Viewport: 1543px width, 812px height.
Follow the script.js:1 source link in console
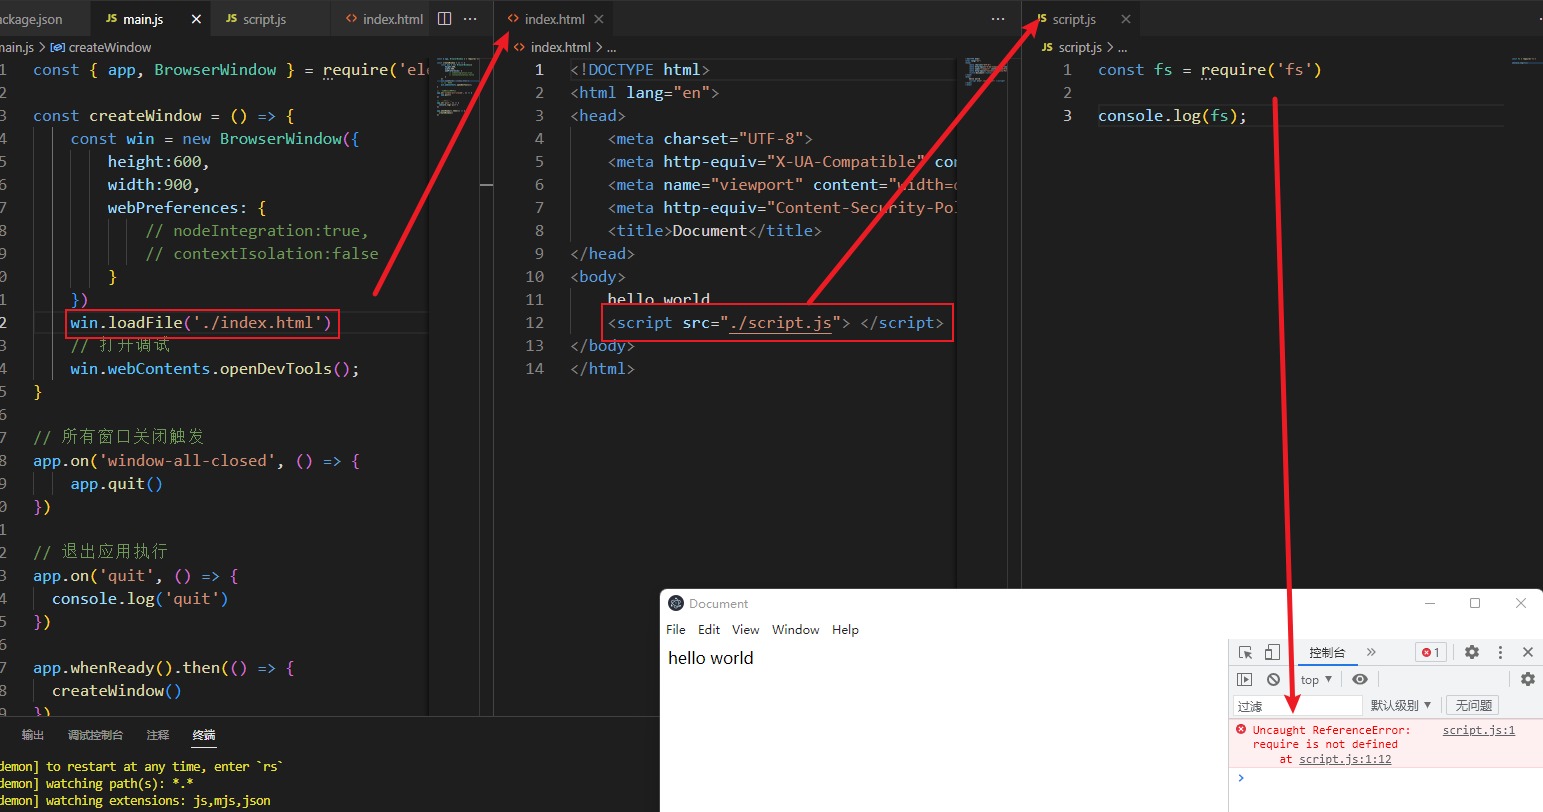coord(1478,731)
